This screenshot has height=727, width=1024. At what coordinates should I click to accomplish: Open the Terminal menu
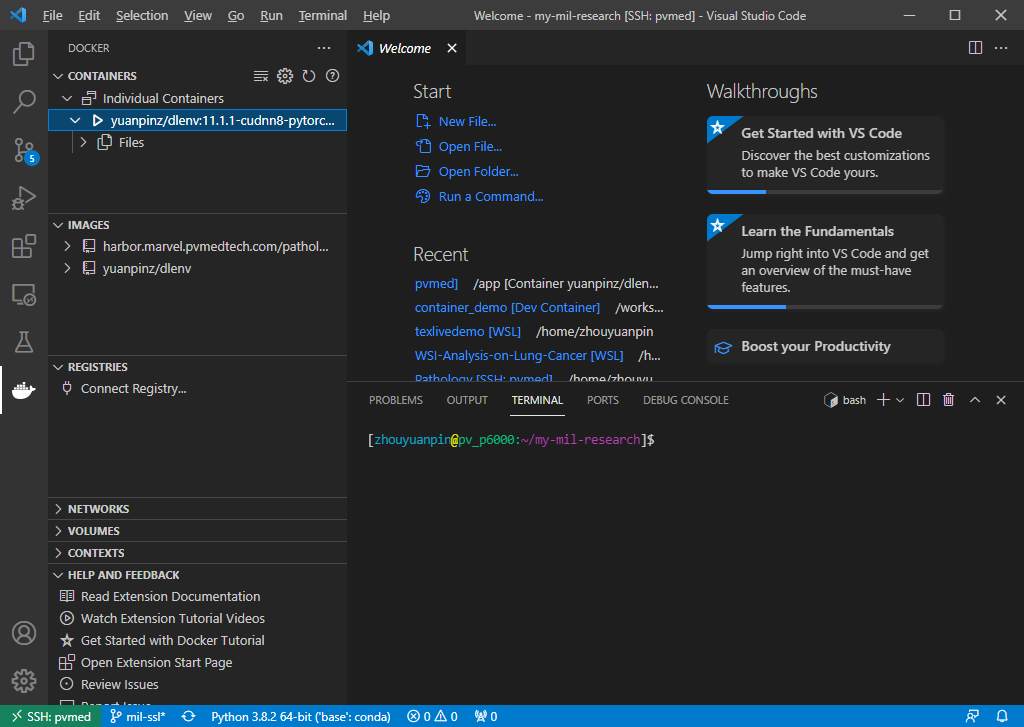click(323, 15)
